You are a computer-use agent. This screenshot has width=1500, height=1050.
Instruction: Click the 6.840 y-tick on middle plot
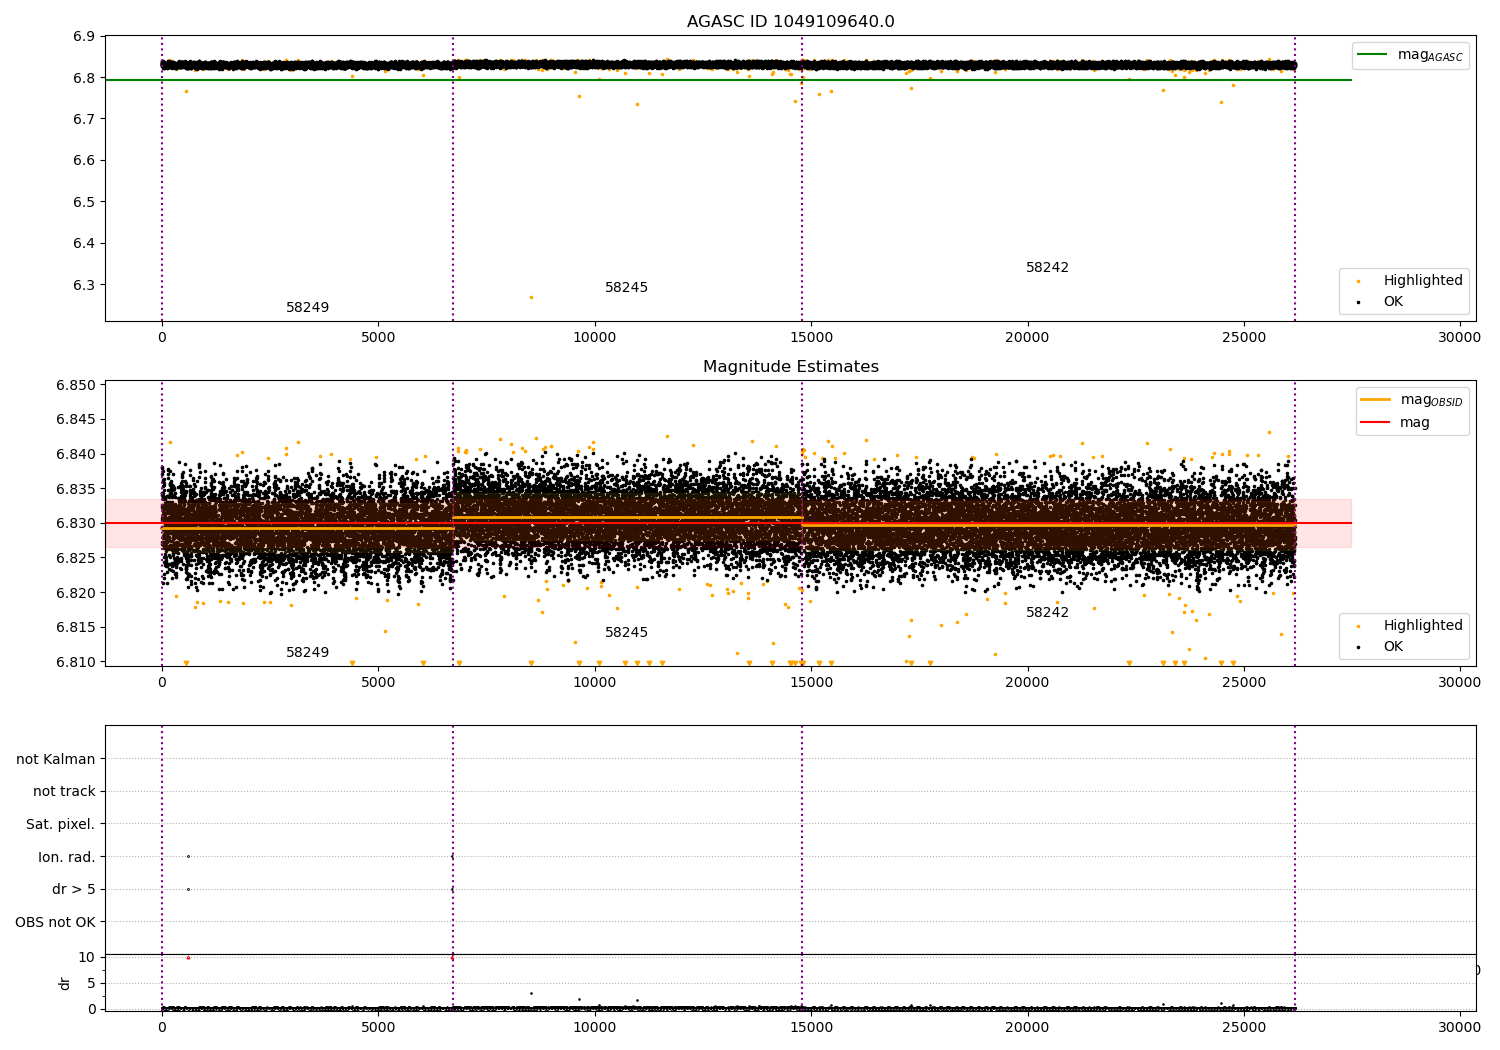[76, 455]
